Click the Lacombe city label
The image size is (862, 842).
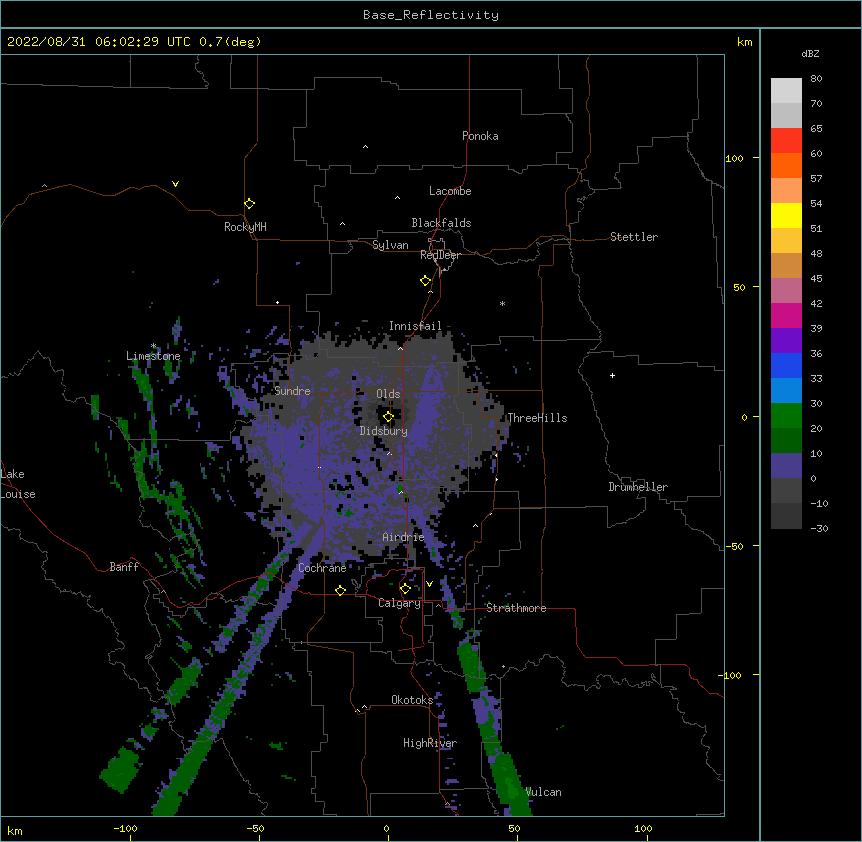450,191
